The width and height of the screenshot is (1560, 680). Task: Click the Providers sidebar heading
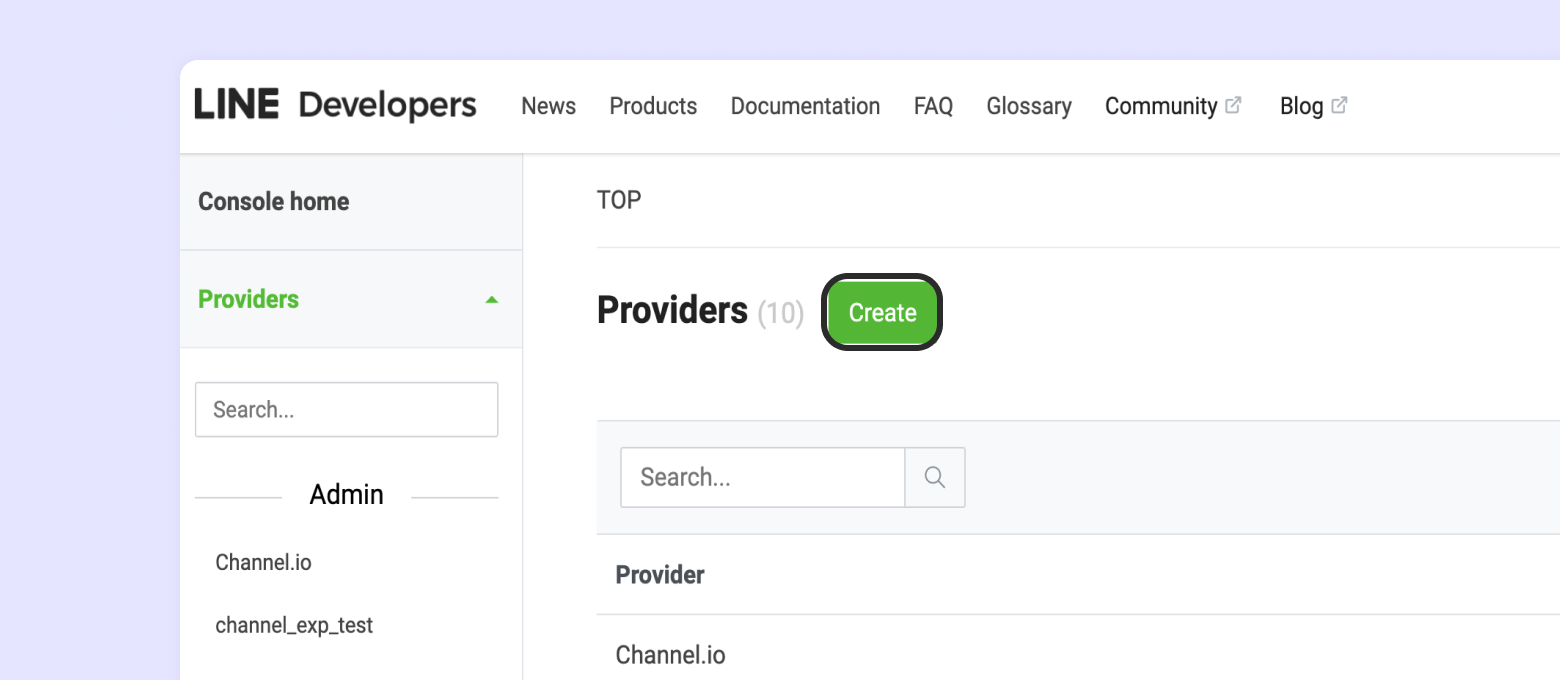[x=249, y=300]
